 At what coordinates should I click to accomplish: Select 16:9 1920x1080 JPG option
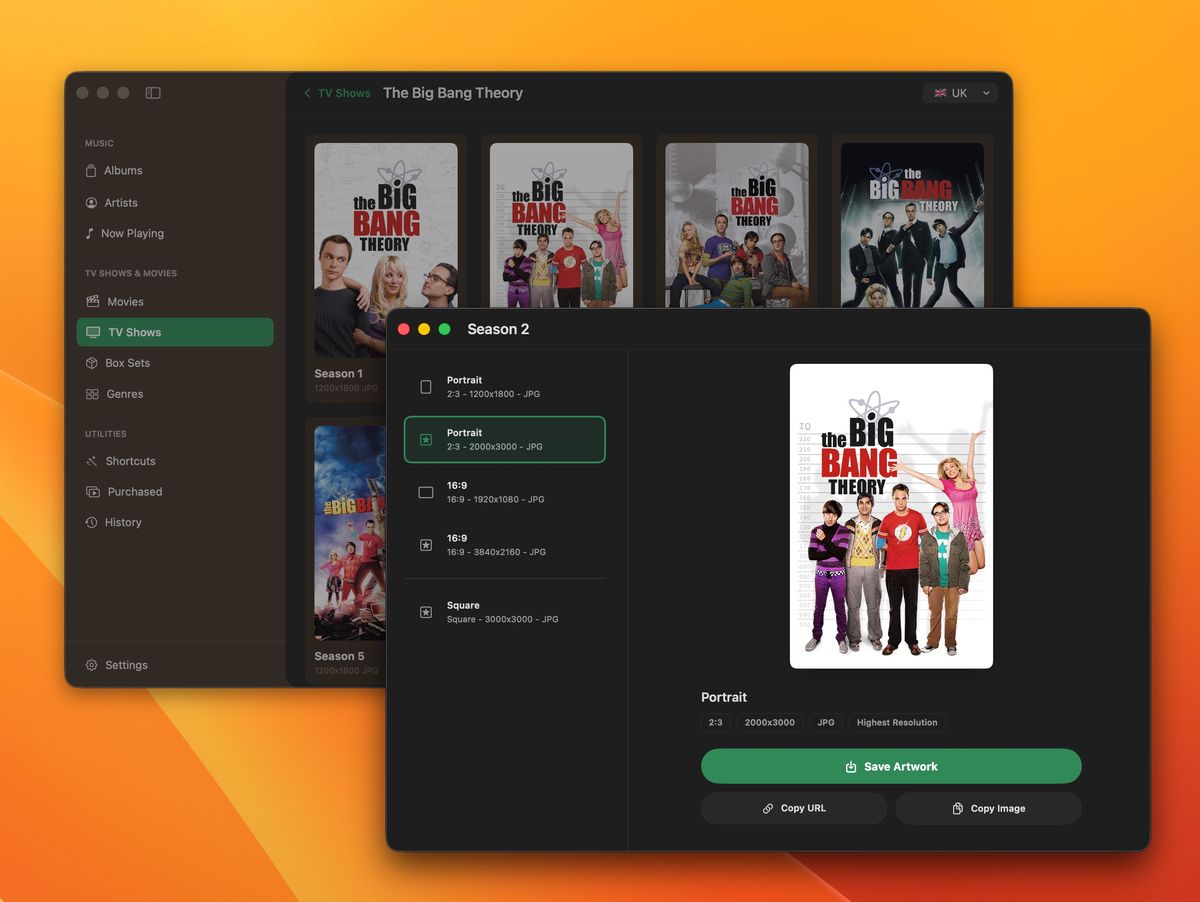click(505, 492)
